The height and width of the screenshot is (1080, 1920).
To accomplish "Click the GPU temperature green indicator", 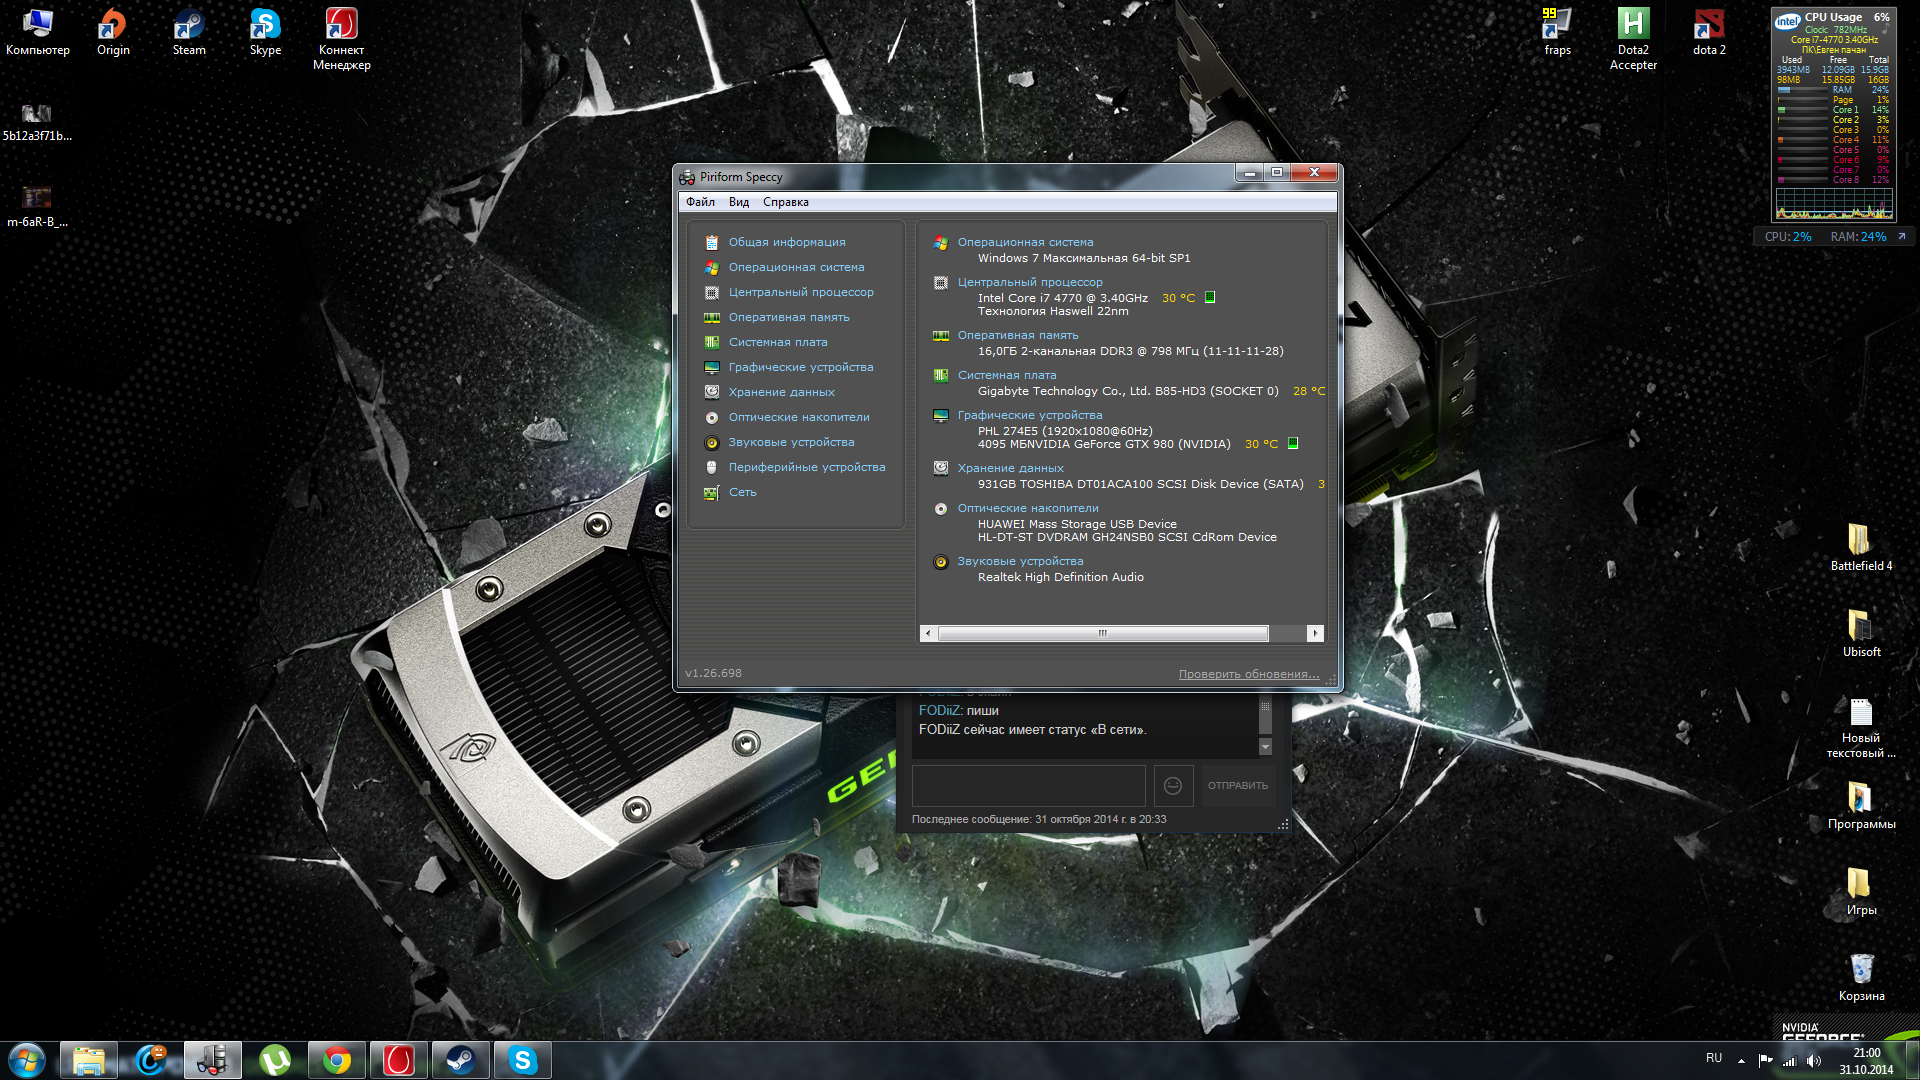I will 1293,443.
